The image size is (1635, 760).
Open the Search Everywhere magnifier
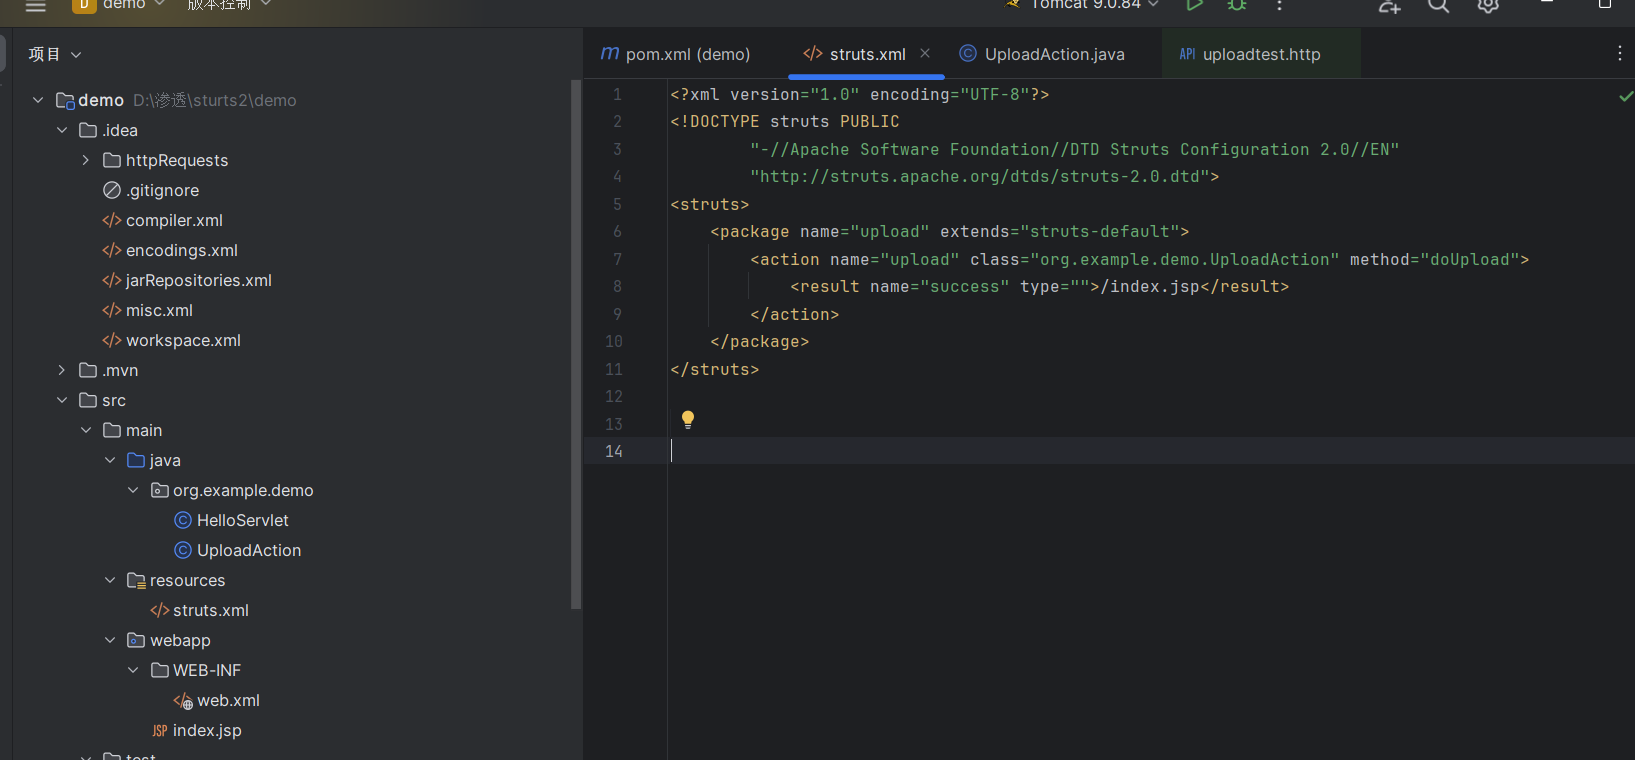click(x=1438, y=5)
